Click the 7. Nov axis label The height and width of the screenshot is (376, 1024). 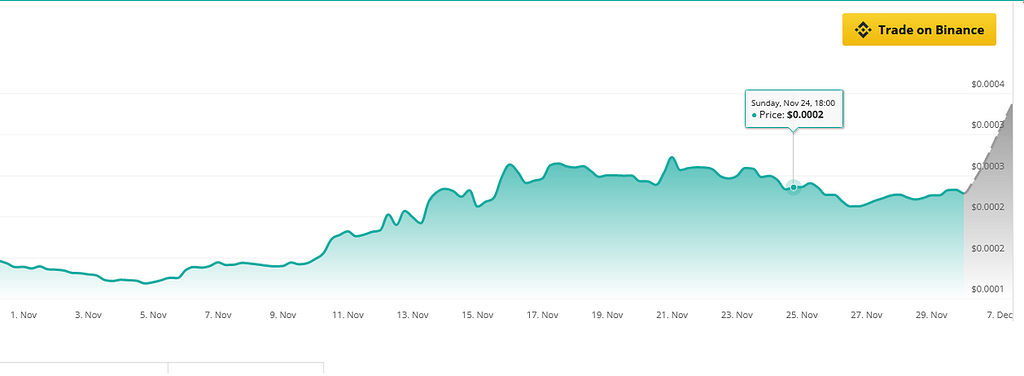[x=218, y=315]
